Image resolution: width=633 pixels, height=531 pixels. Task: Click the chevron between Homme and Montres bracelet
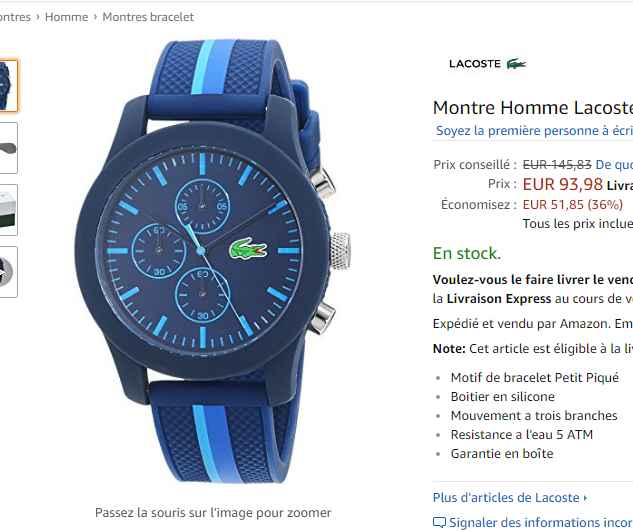pos(96,17)
